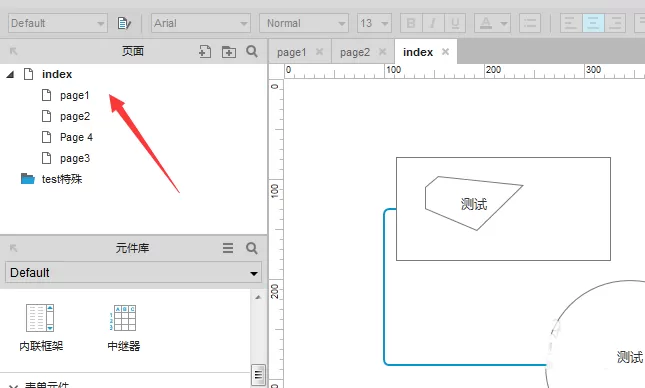This screenshot has width=645, height=388.
Task: Select the 中继器 repeater widget
Action: coord(124,328)
